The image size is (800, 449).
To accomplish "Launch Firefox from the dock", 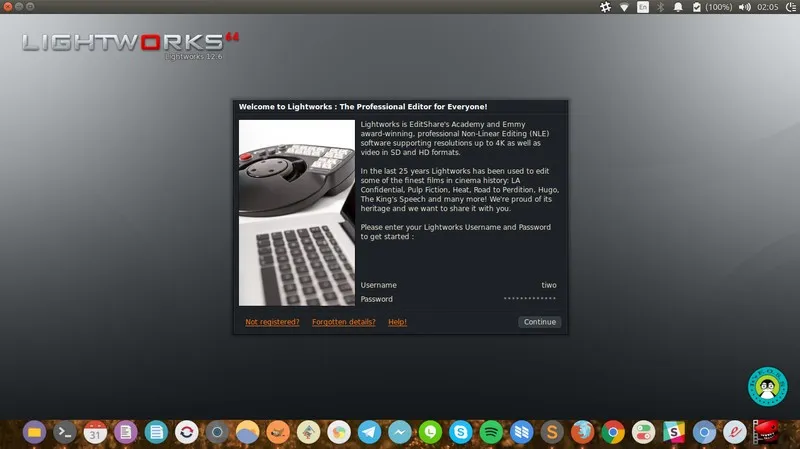I will 582,432.
